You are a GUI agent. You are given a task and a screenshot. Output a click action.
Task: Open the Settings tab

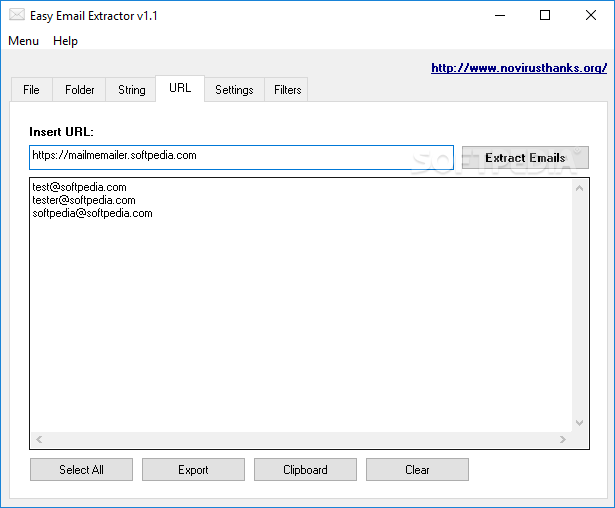pyautogui.click(x=234, y=90)
